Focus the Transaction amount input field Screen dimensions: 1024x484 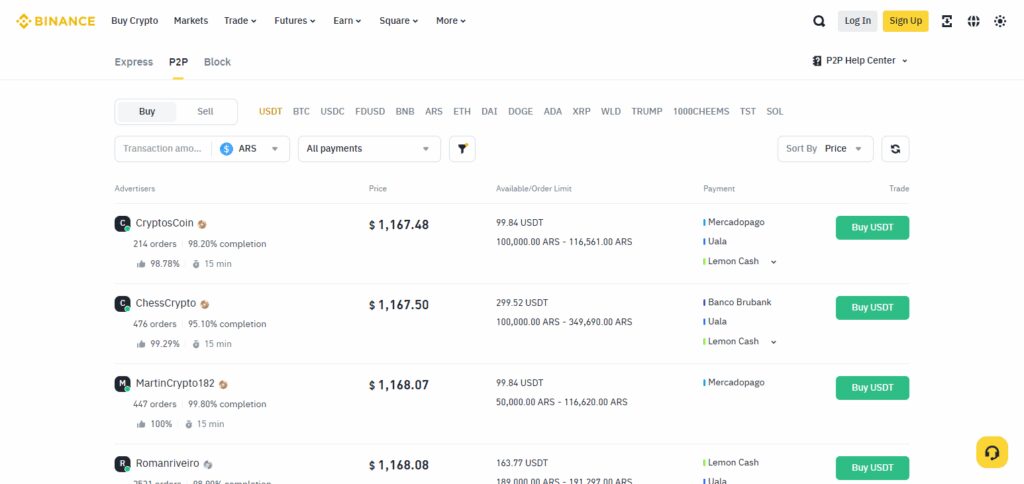point(163,149)
